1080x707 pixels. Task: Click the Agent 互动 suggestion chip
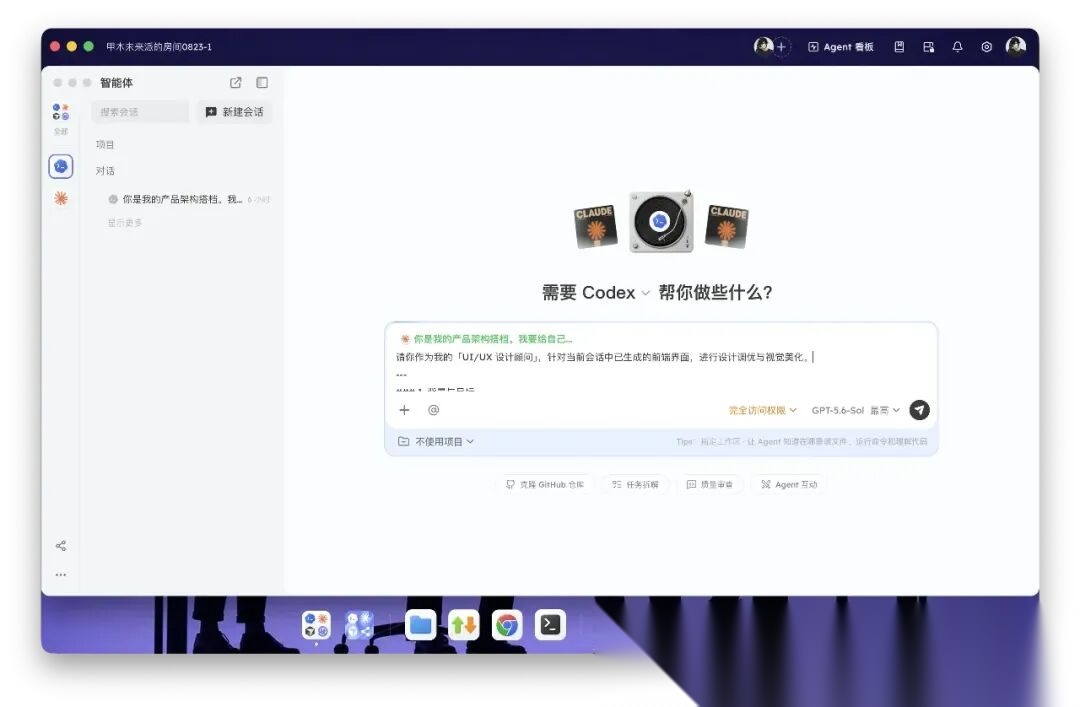pos(789,484)
